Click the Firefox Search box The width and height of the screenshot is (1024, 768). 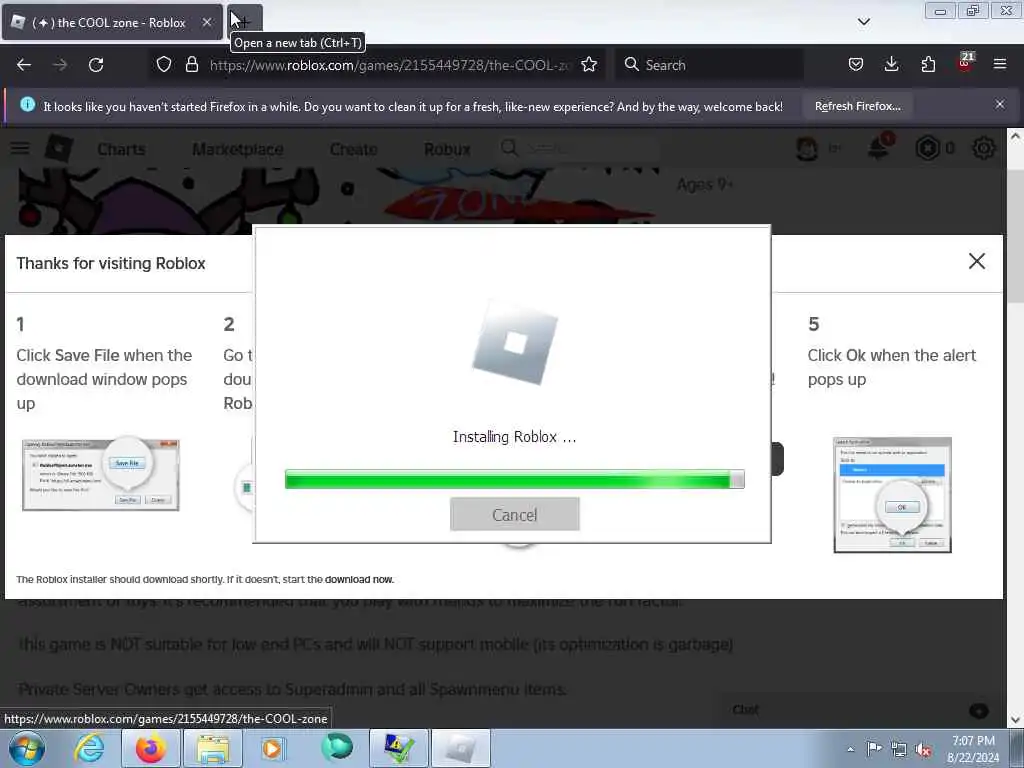(709, 65)
